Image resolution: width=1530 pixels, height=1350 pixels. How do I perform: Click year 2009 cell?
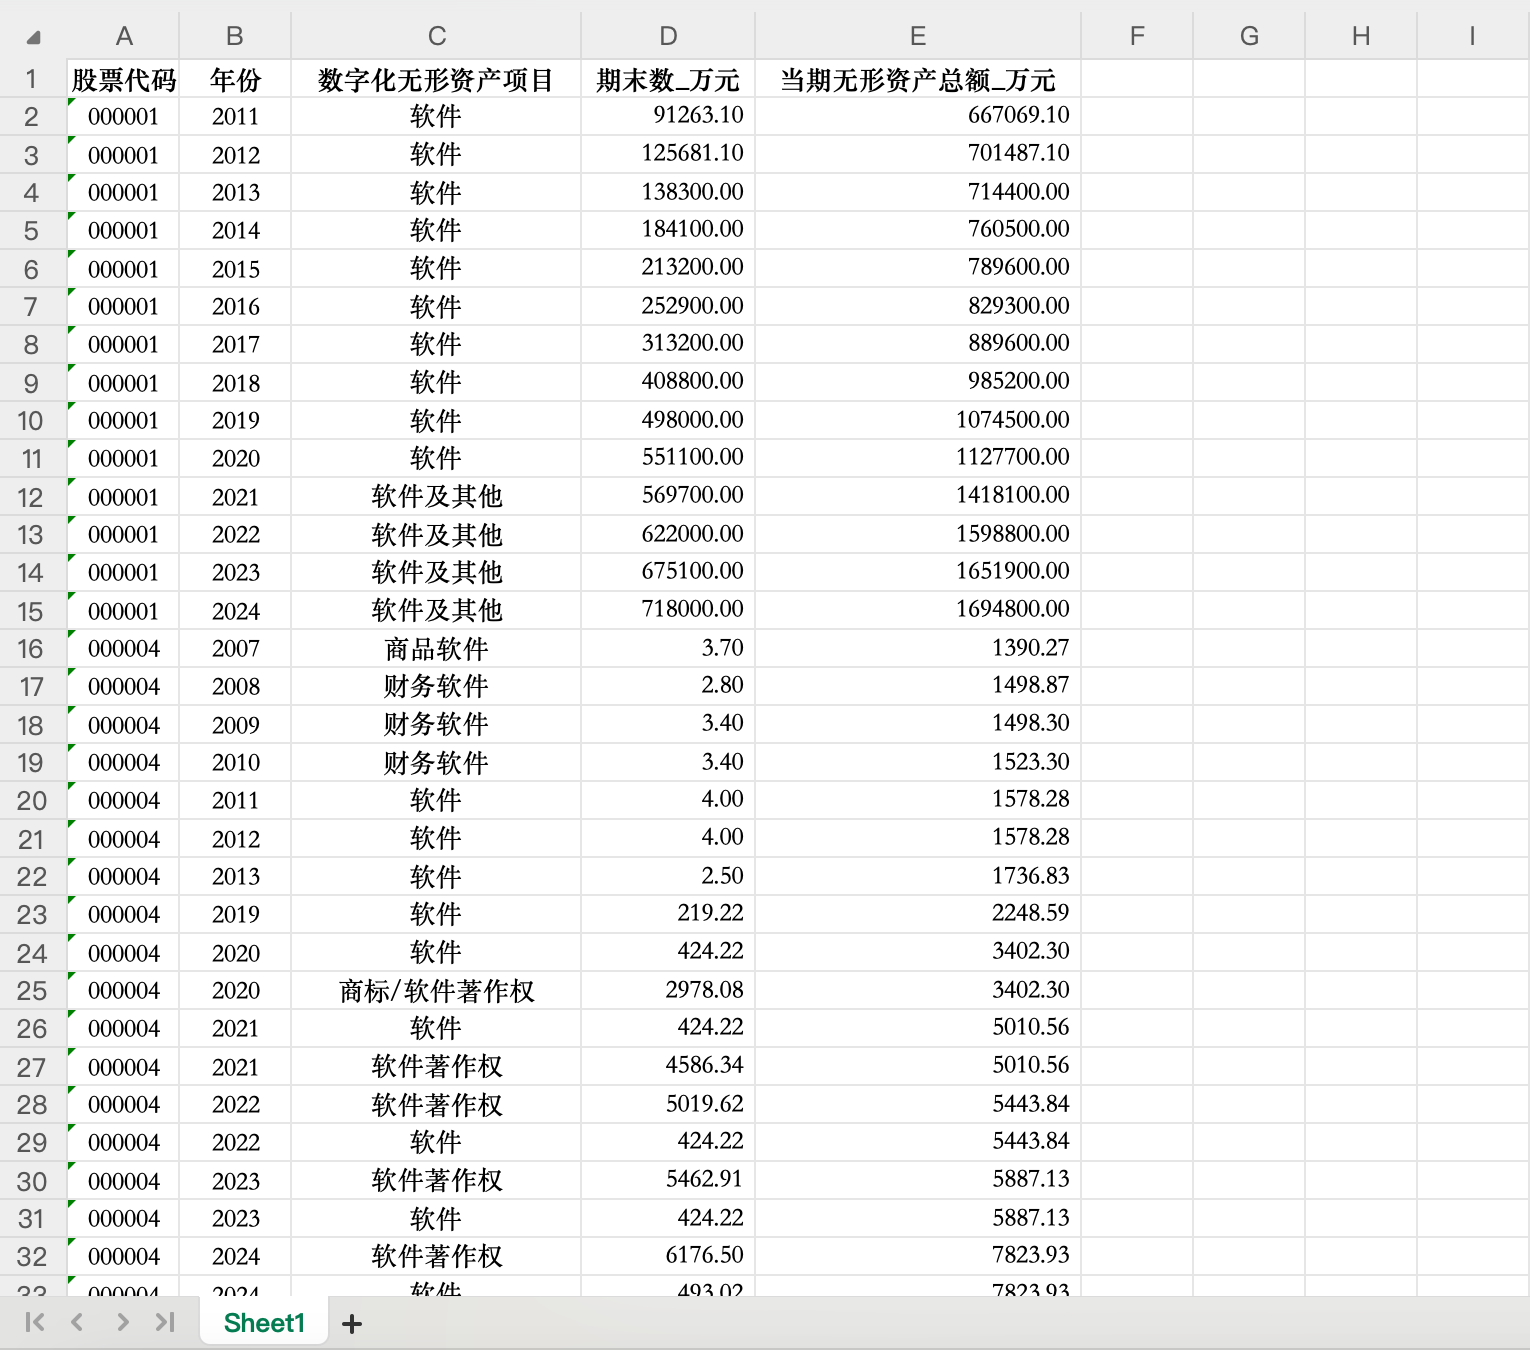click(235, 724)
